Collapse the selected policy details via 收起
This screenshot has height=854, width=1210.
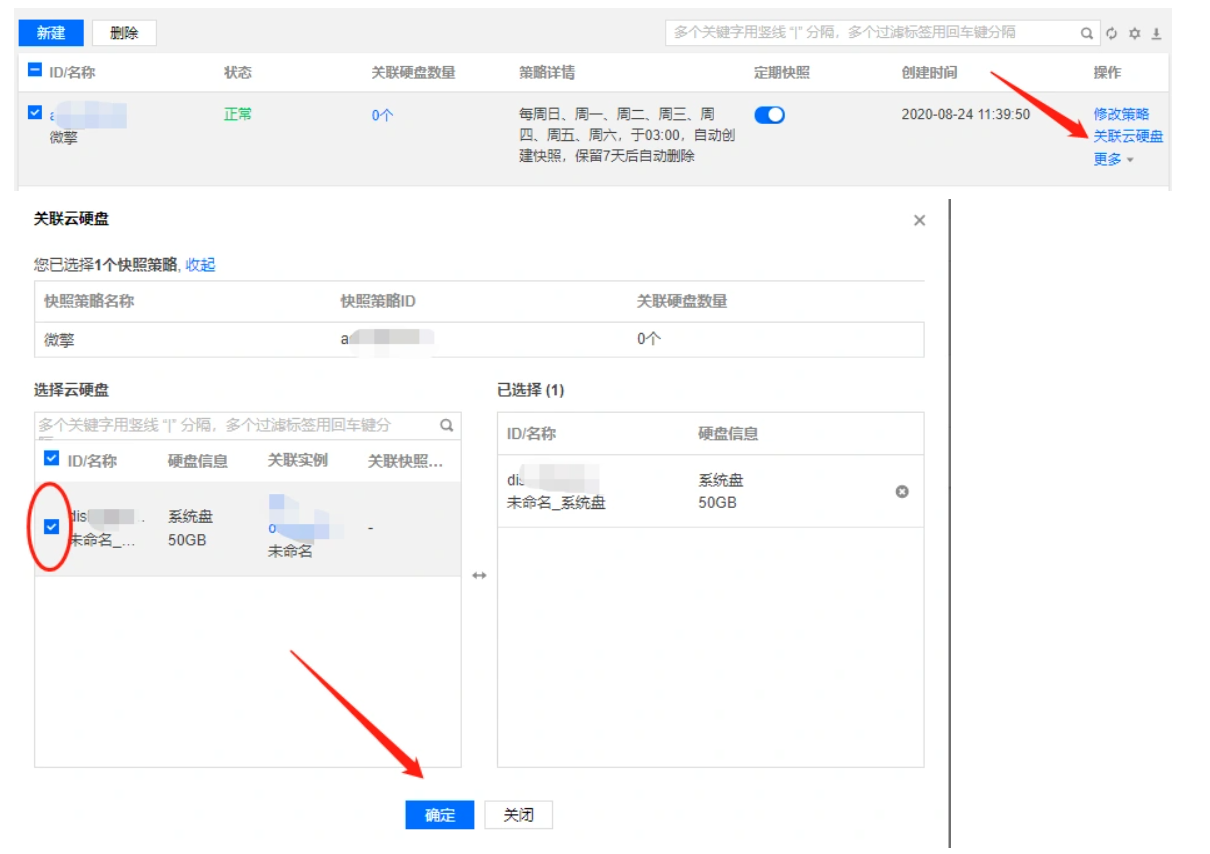(x=200, y=265)
